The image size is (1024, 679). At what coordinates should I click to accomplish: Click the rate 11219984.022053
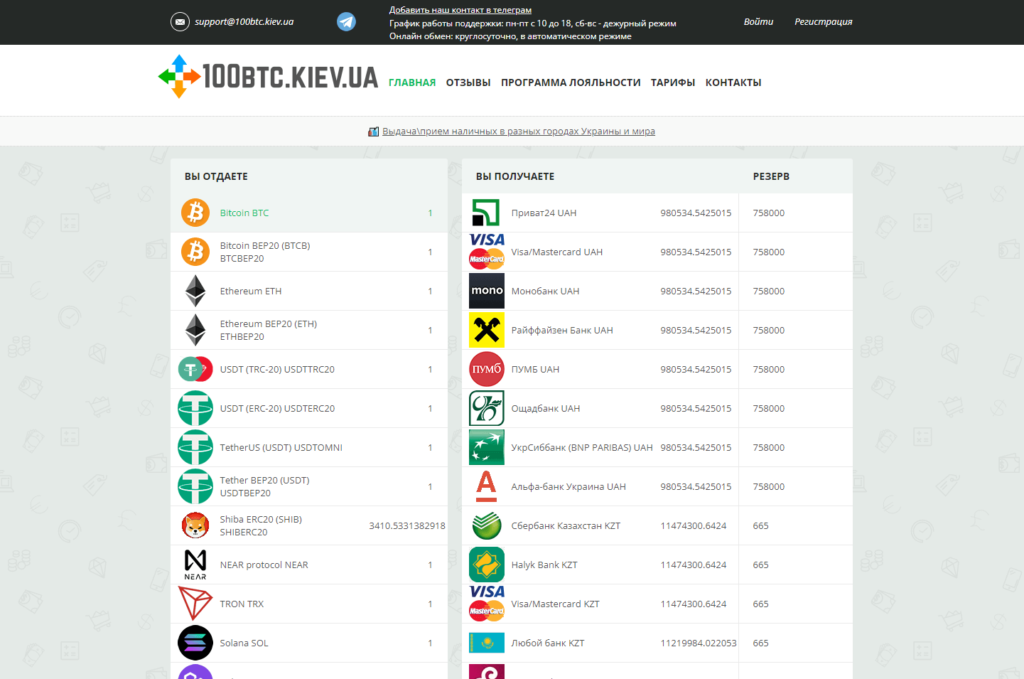pyautogui.click(x=698, y=643)
